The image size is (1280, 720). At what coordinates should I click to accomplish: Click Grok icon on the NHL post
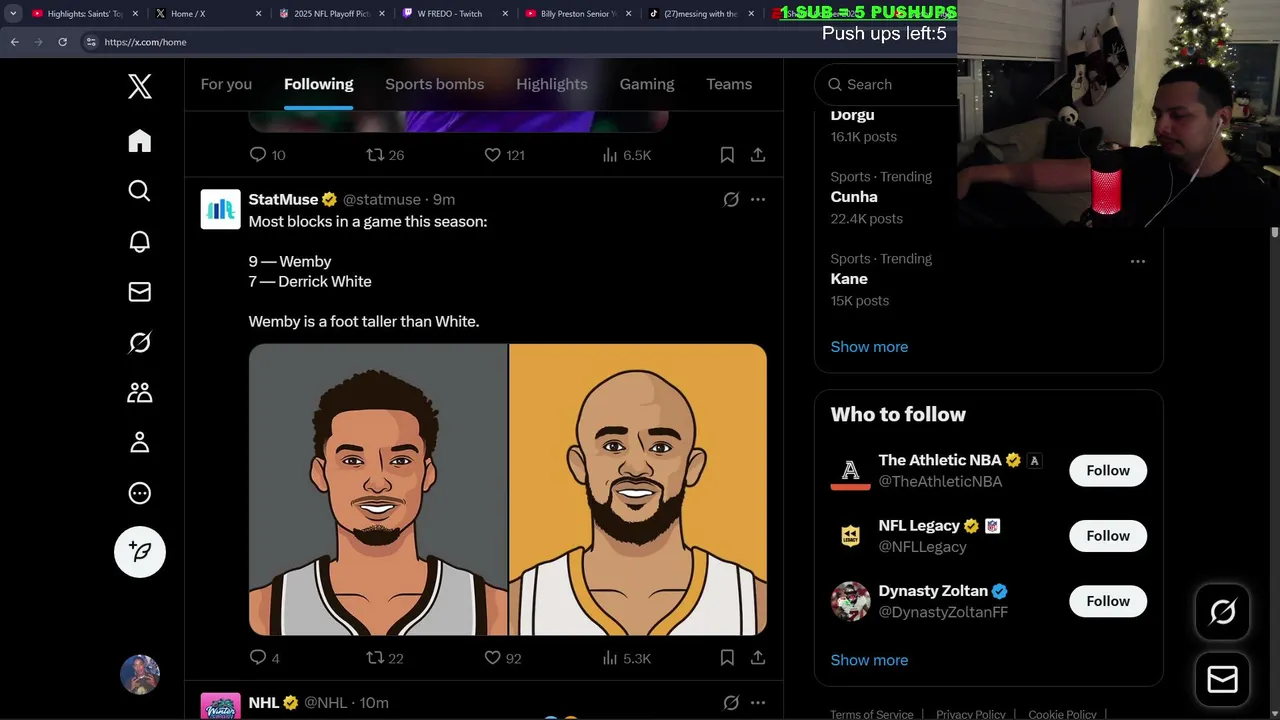pos(731,703)
